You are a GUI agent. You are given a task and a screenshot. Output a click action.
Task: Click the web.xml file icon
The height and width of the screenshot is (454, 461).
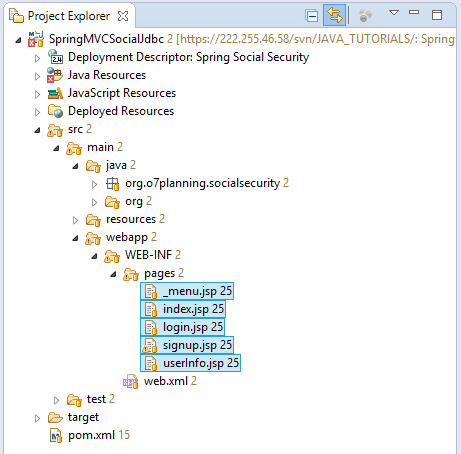130,381
